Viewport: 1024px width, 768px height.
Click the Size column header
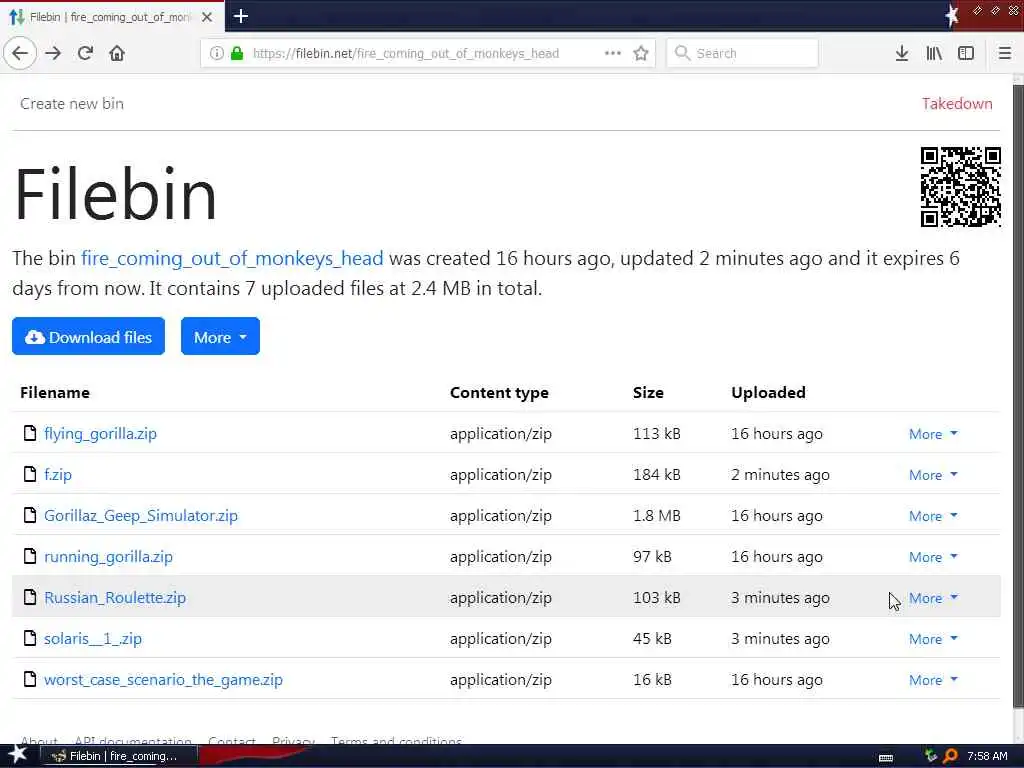click(x=648, y=392)
